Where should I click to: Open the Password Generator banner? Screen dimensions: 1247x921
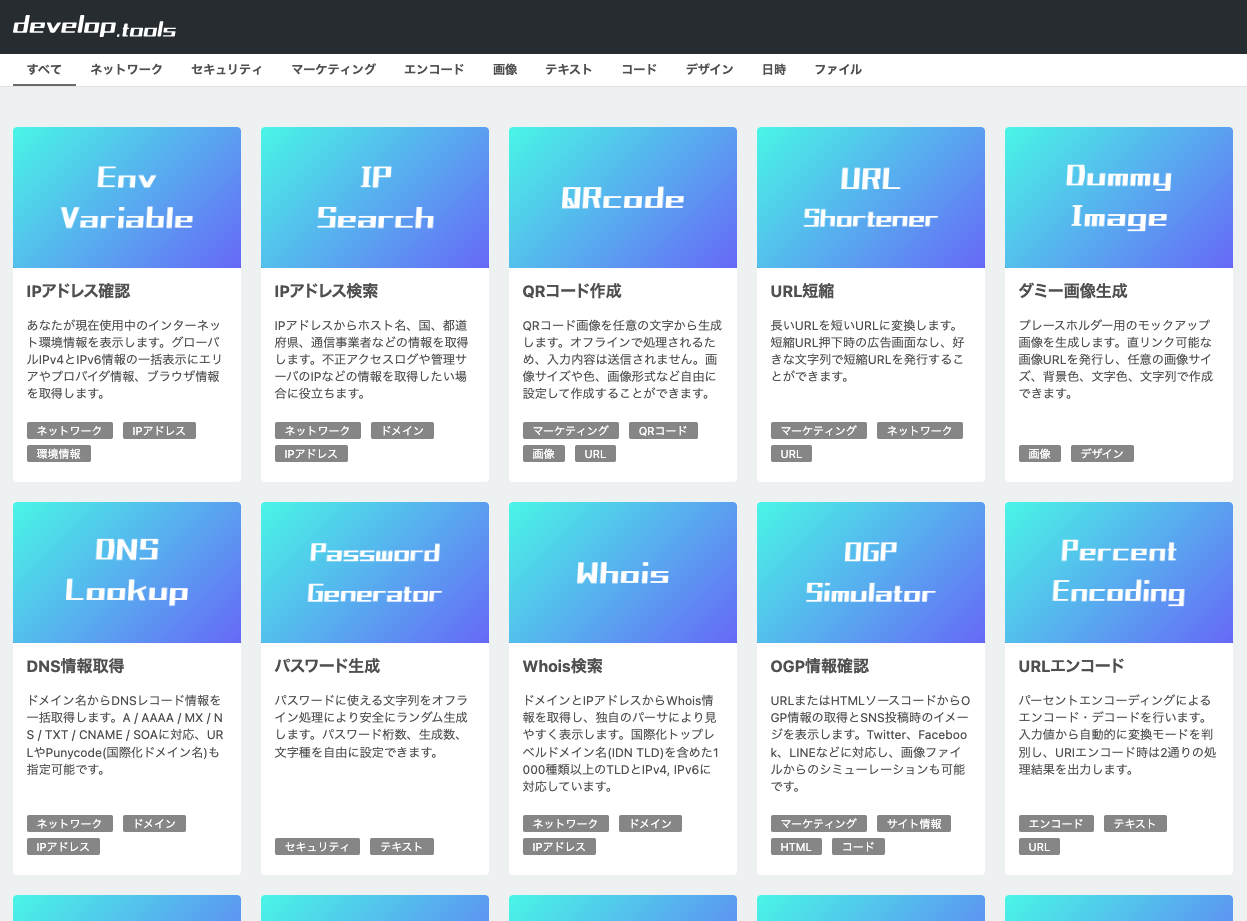point(374,572)
